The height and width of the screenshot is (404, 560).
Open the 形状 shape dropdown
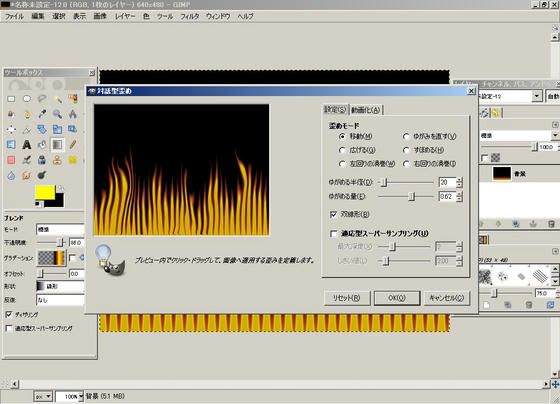pyautogui.click(x=60, y=286)
